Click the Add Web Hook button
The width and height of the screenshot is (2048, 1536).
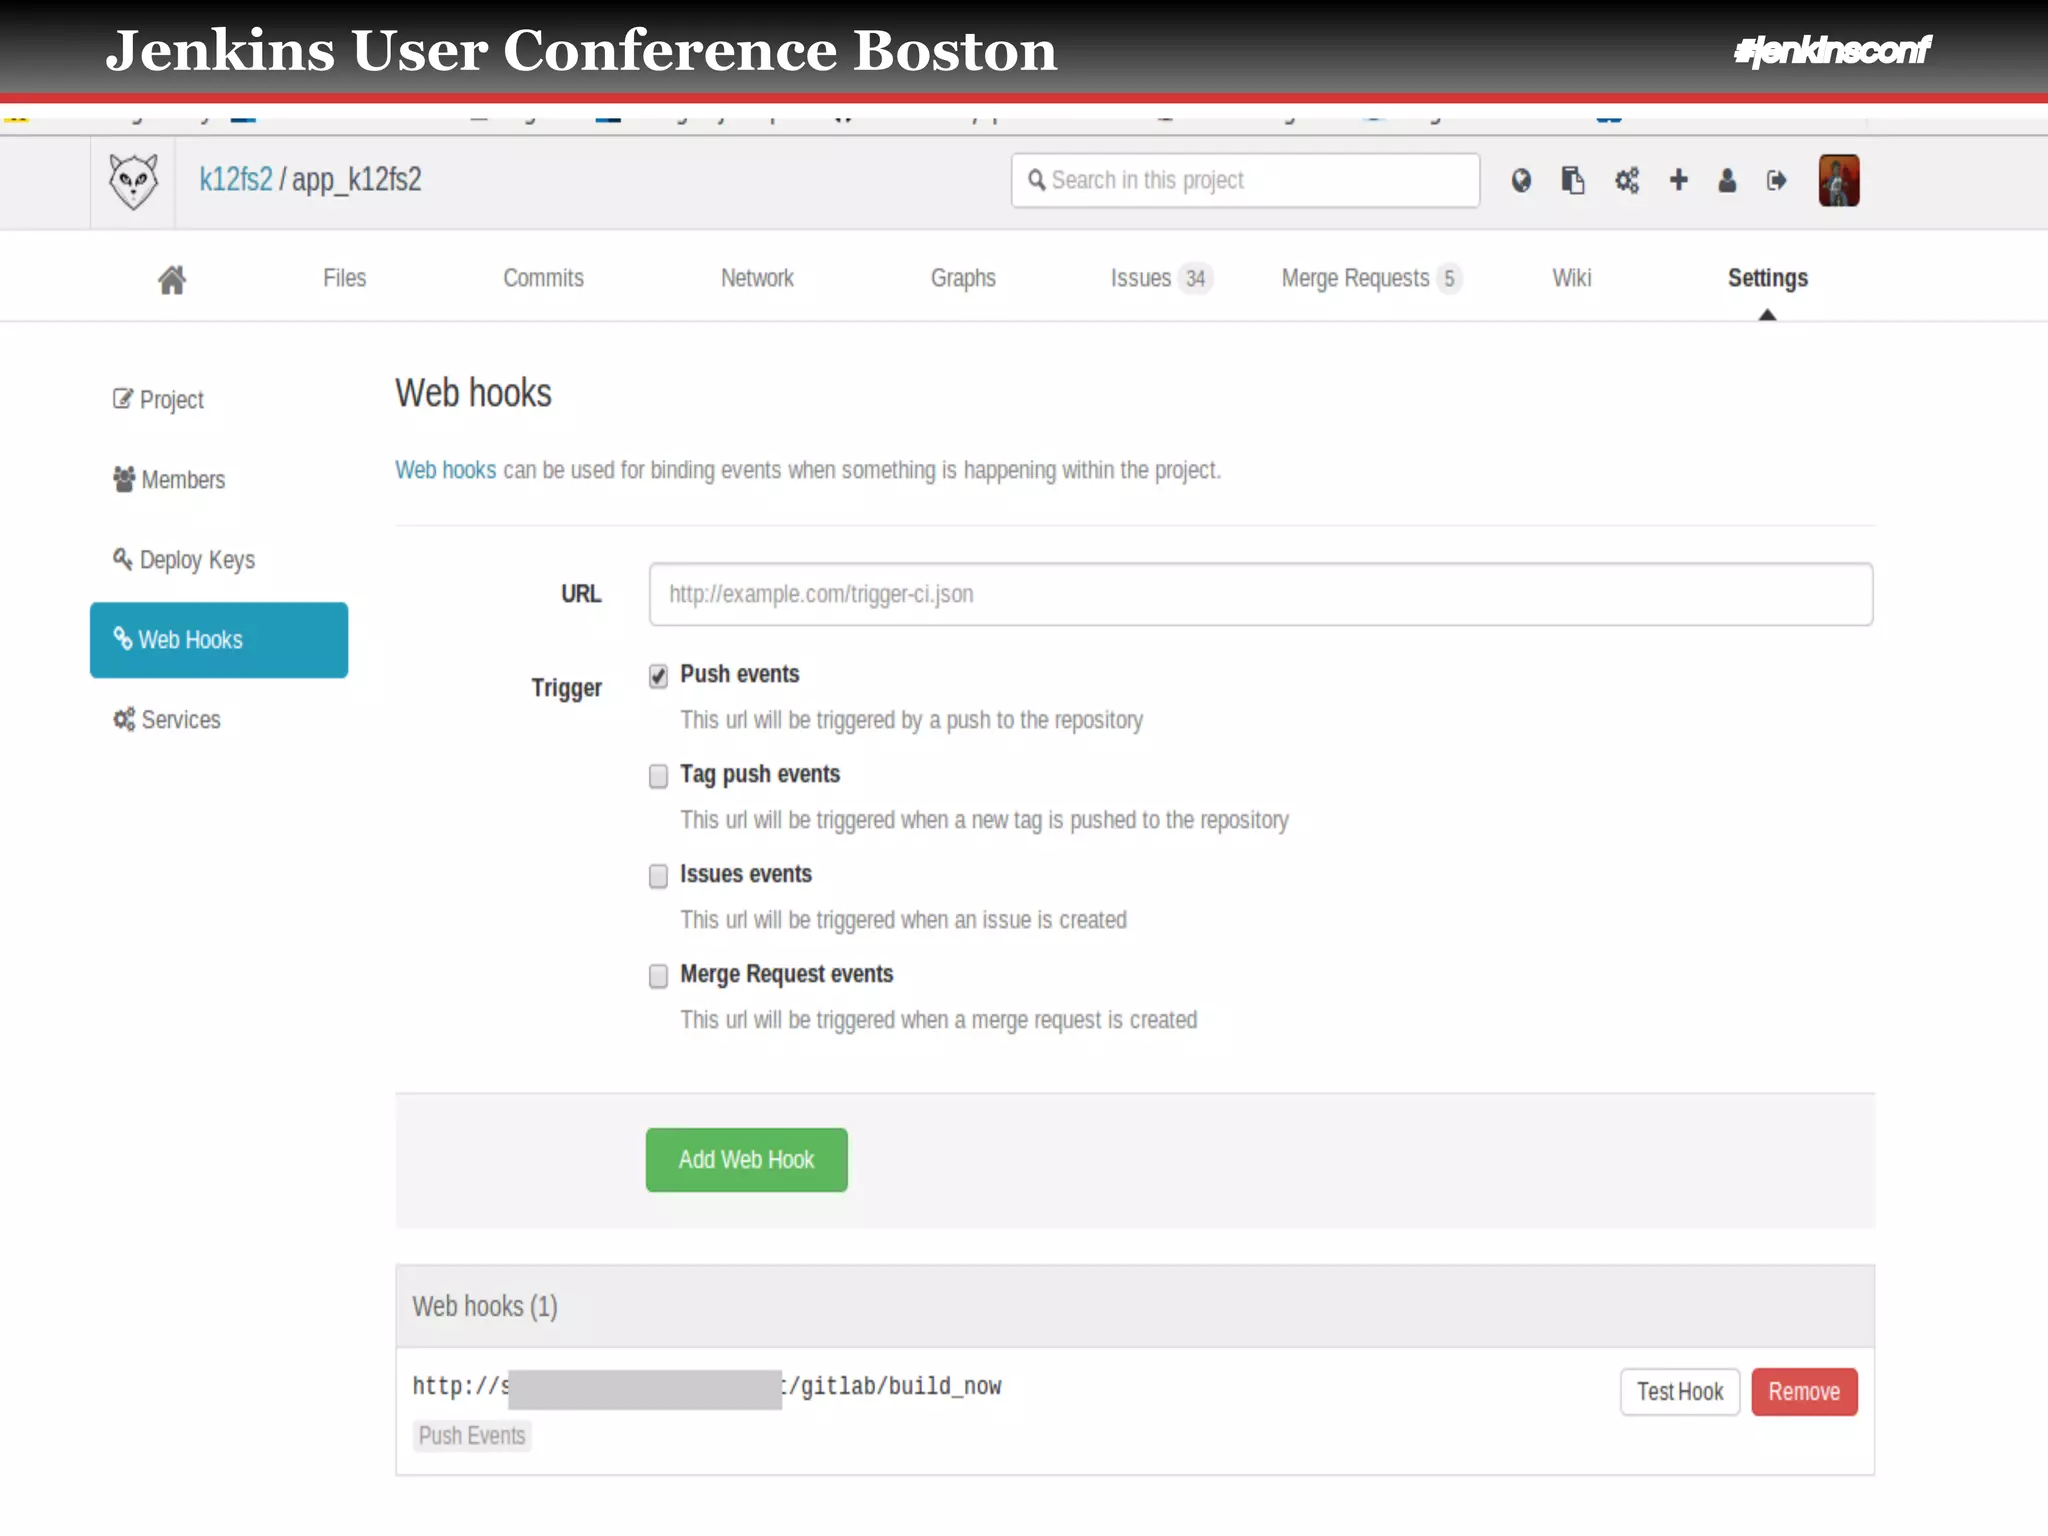(746, 1160)
